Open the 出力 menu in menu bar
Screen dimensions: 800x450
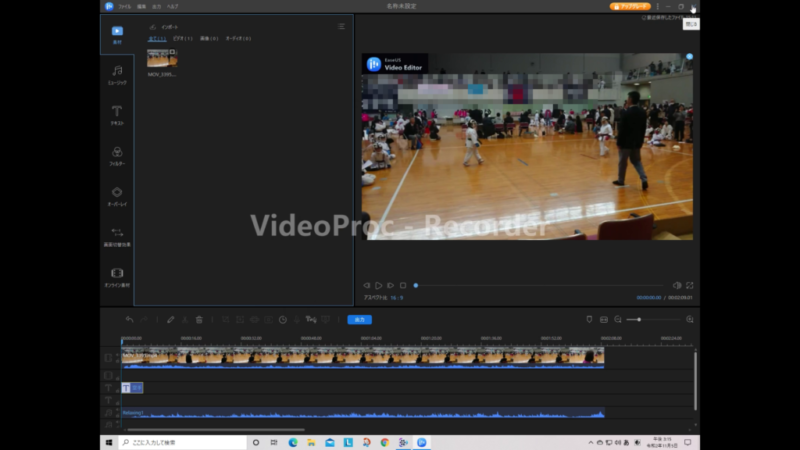[x=157, y=7]
